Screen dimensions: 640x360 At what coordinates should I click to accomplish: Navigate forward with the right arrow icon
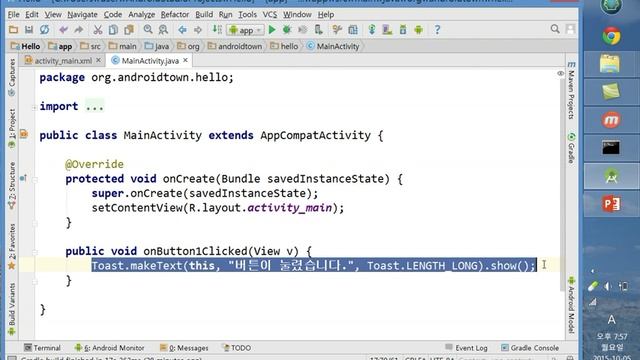click(198, 30)
